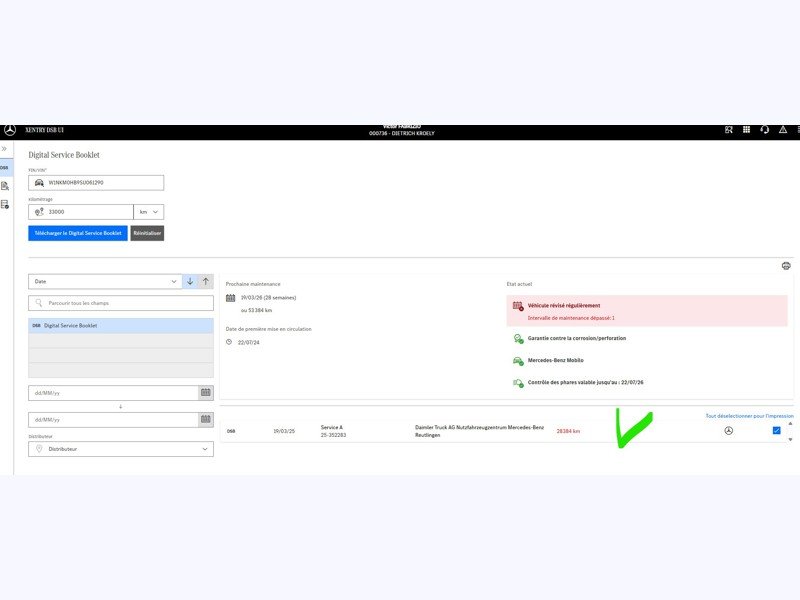Click Télécharger le Digital Service Booklet button
800x600 pixels.
(x=78, y=233)
